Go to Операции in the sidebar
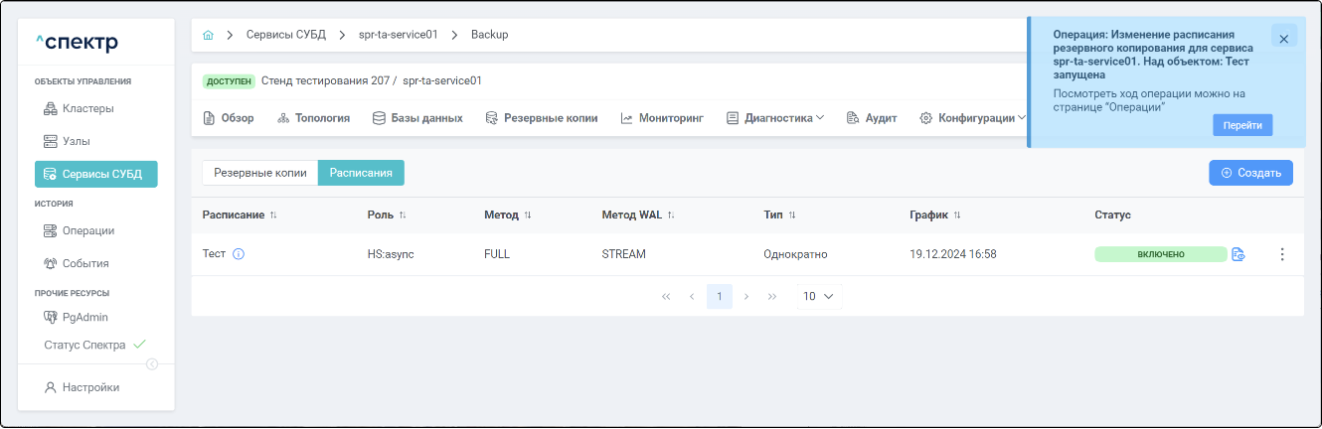This screenshot has width=1322, height=429. [88, 231]
